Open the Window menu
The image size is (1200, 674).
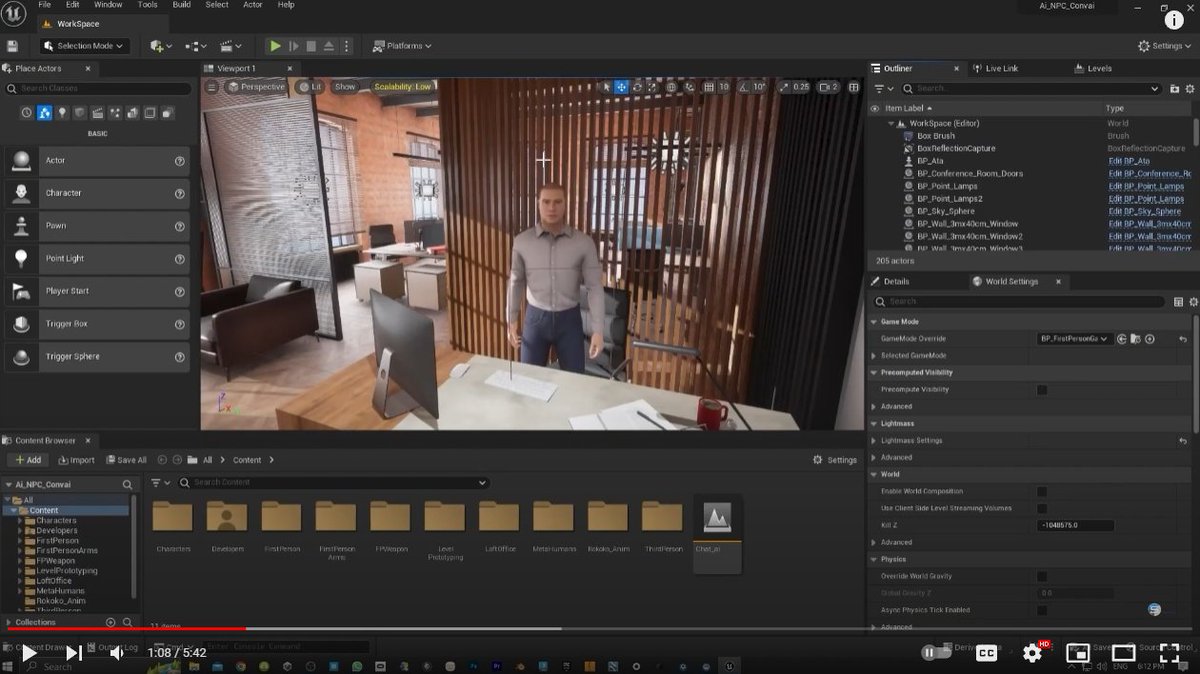(107, 4)
